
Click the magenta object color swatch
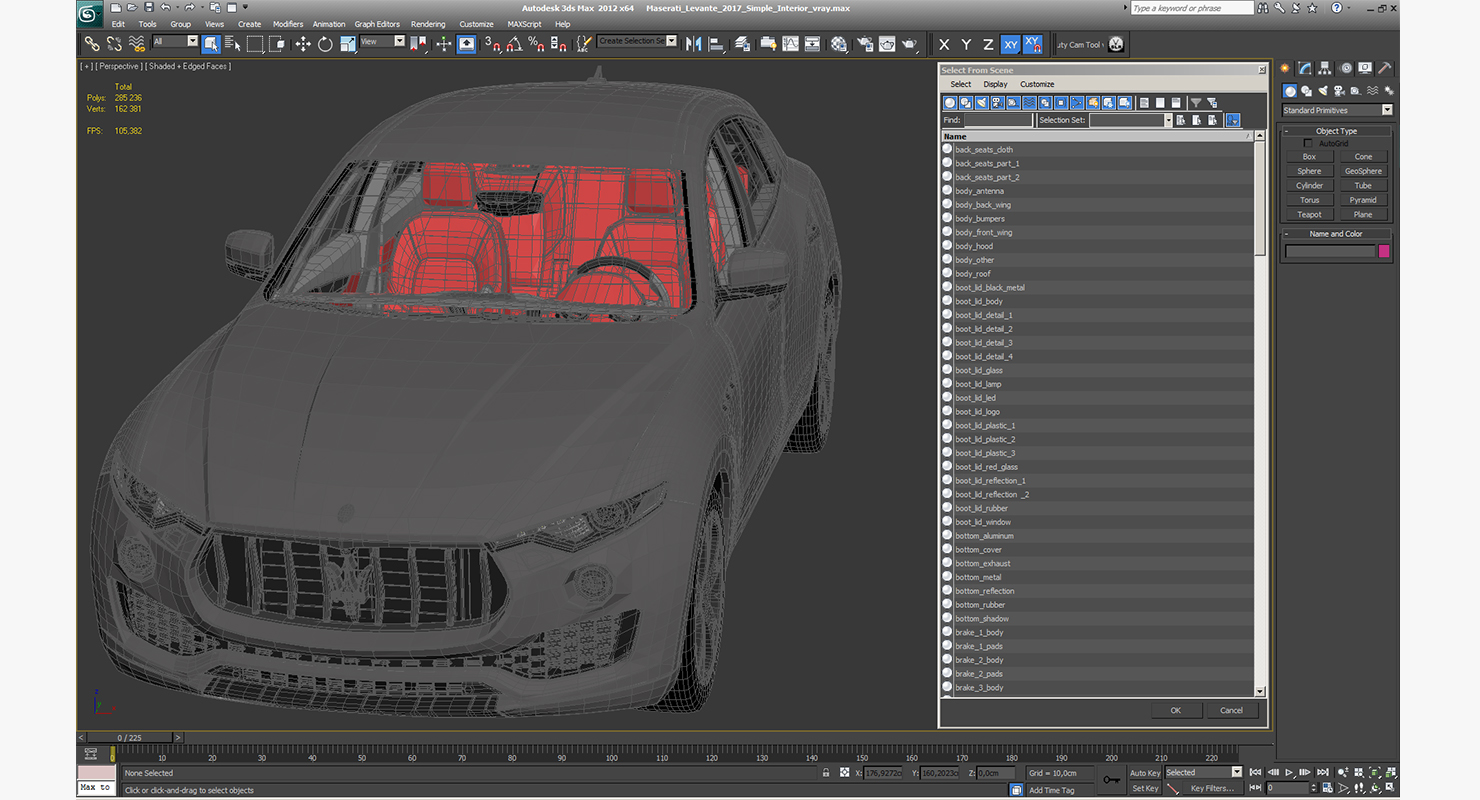click(x=1384, y=251)
